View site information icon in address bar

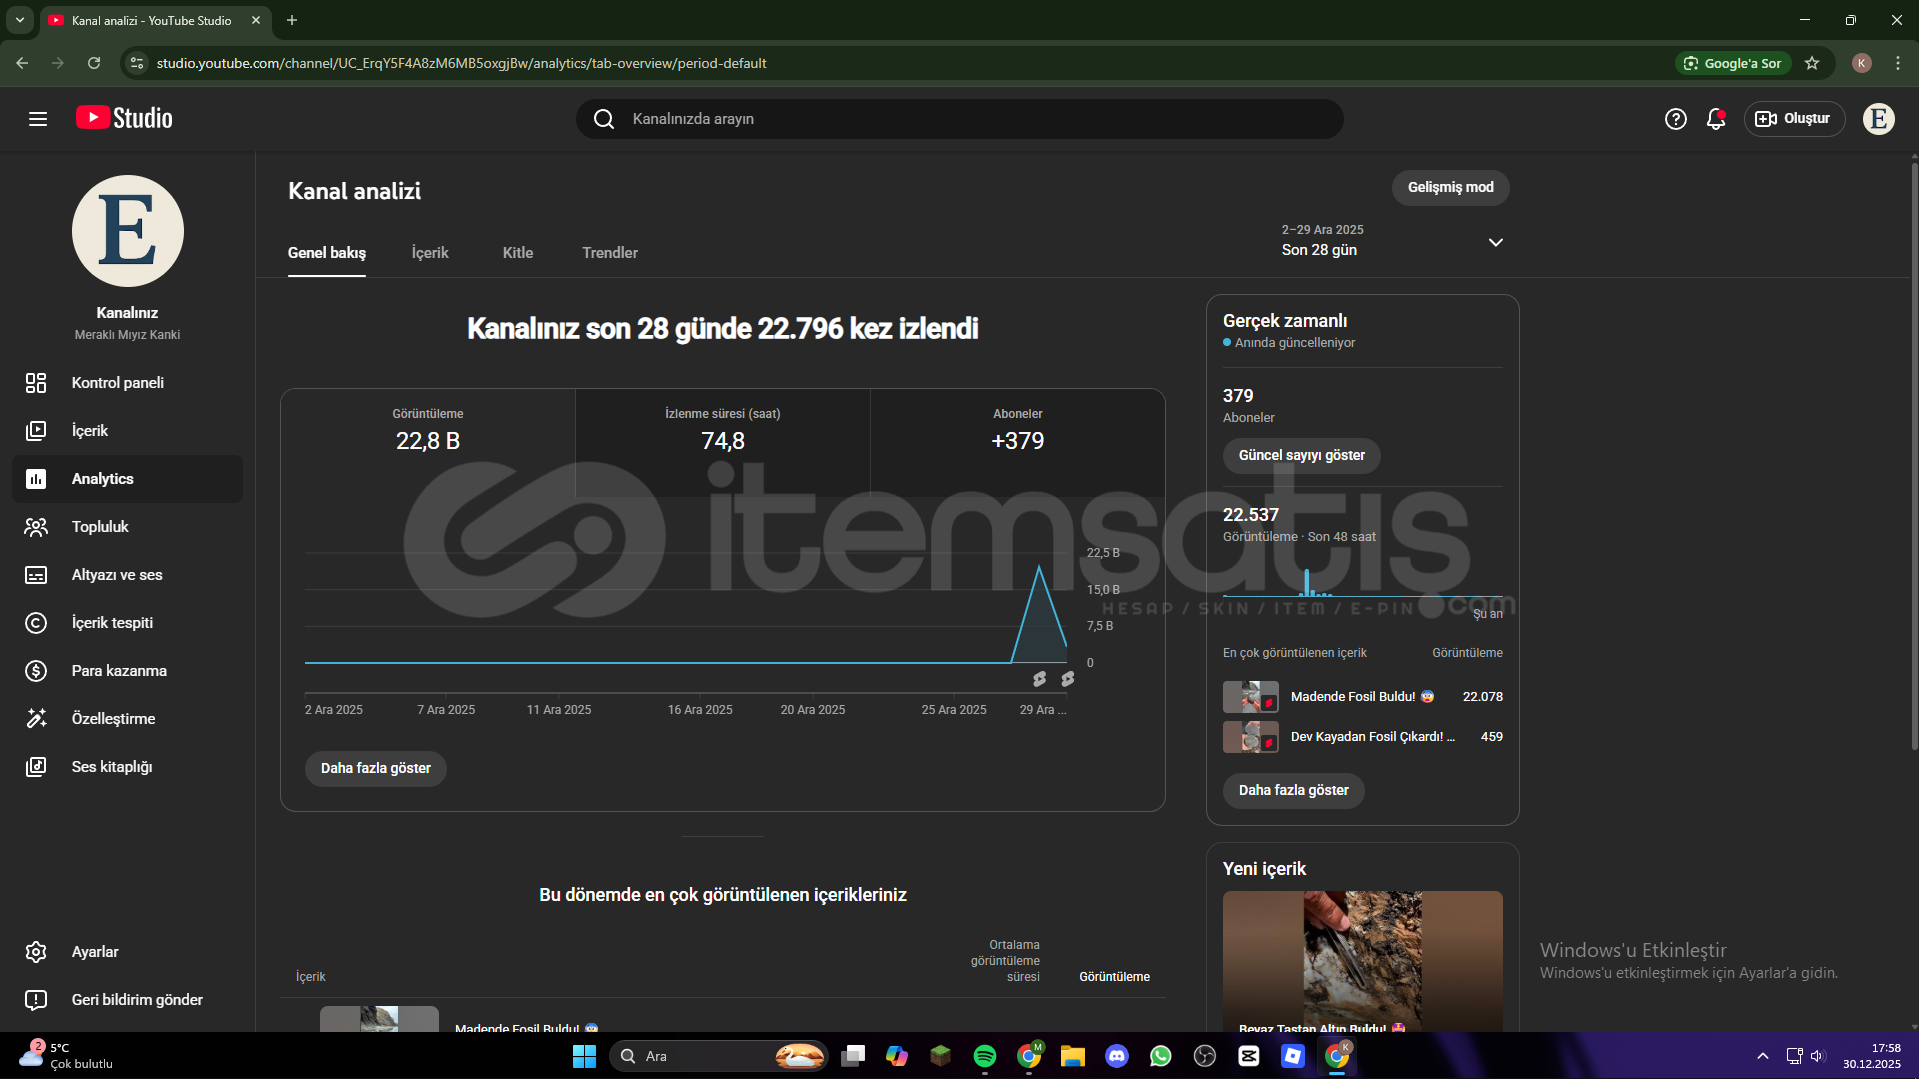pos(138,63)
